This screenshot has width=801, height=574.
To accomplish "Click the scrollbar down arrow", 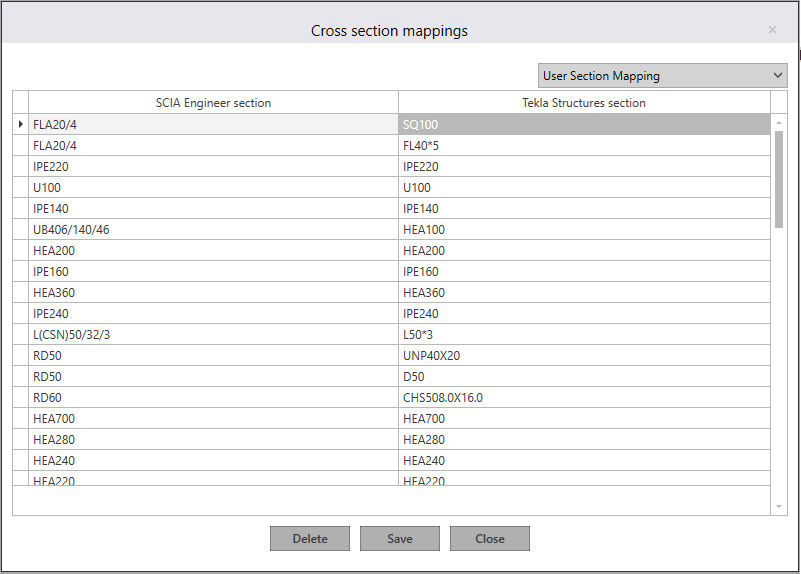I will 779,507.
